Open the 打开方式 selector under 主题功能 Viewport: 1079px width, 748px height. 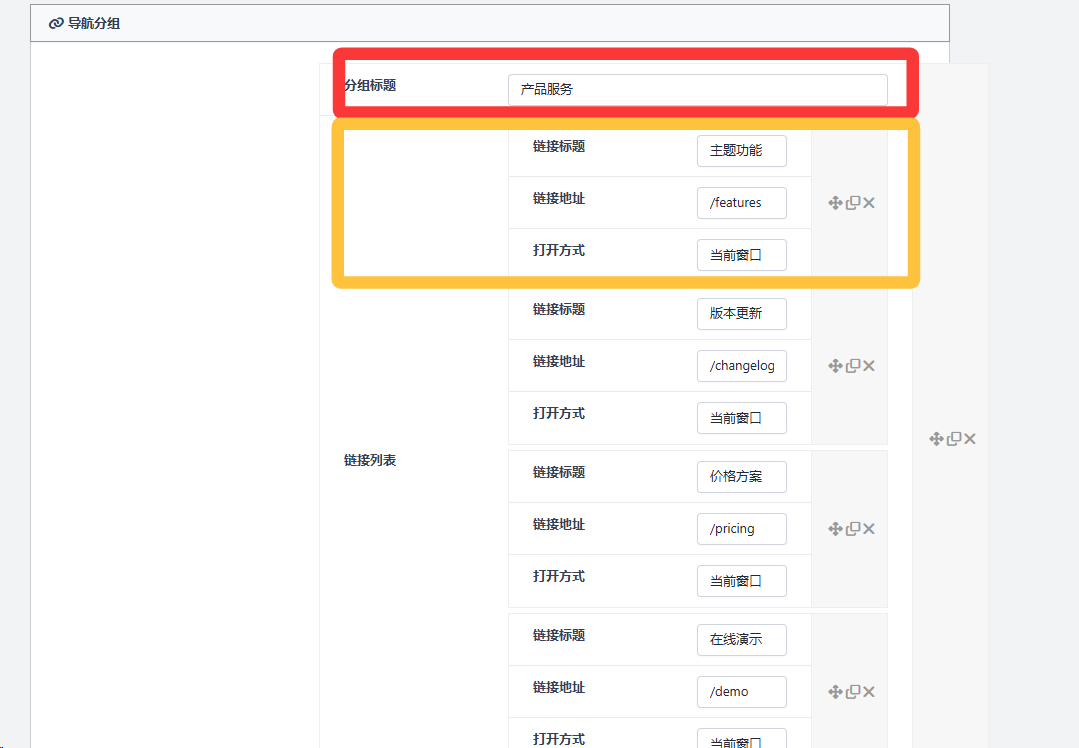coord(742,255)
